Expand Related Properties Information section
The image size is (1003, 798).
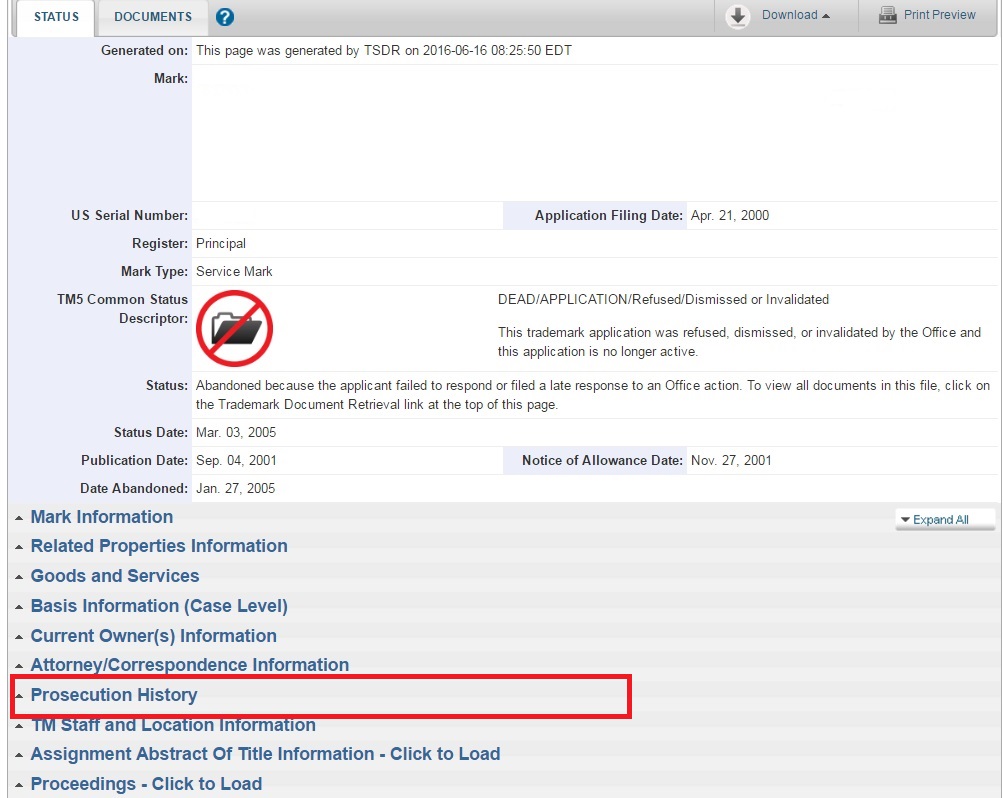159,546
